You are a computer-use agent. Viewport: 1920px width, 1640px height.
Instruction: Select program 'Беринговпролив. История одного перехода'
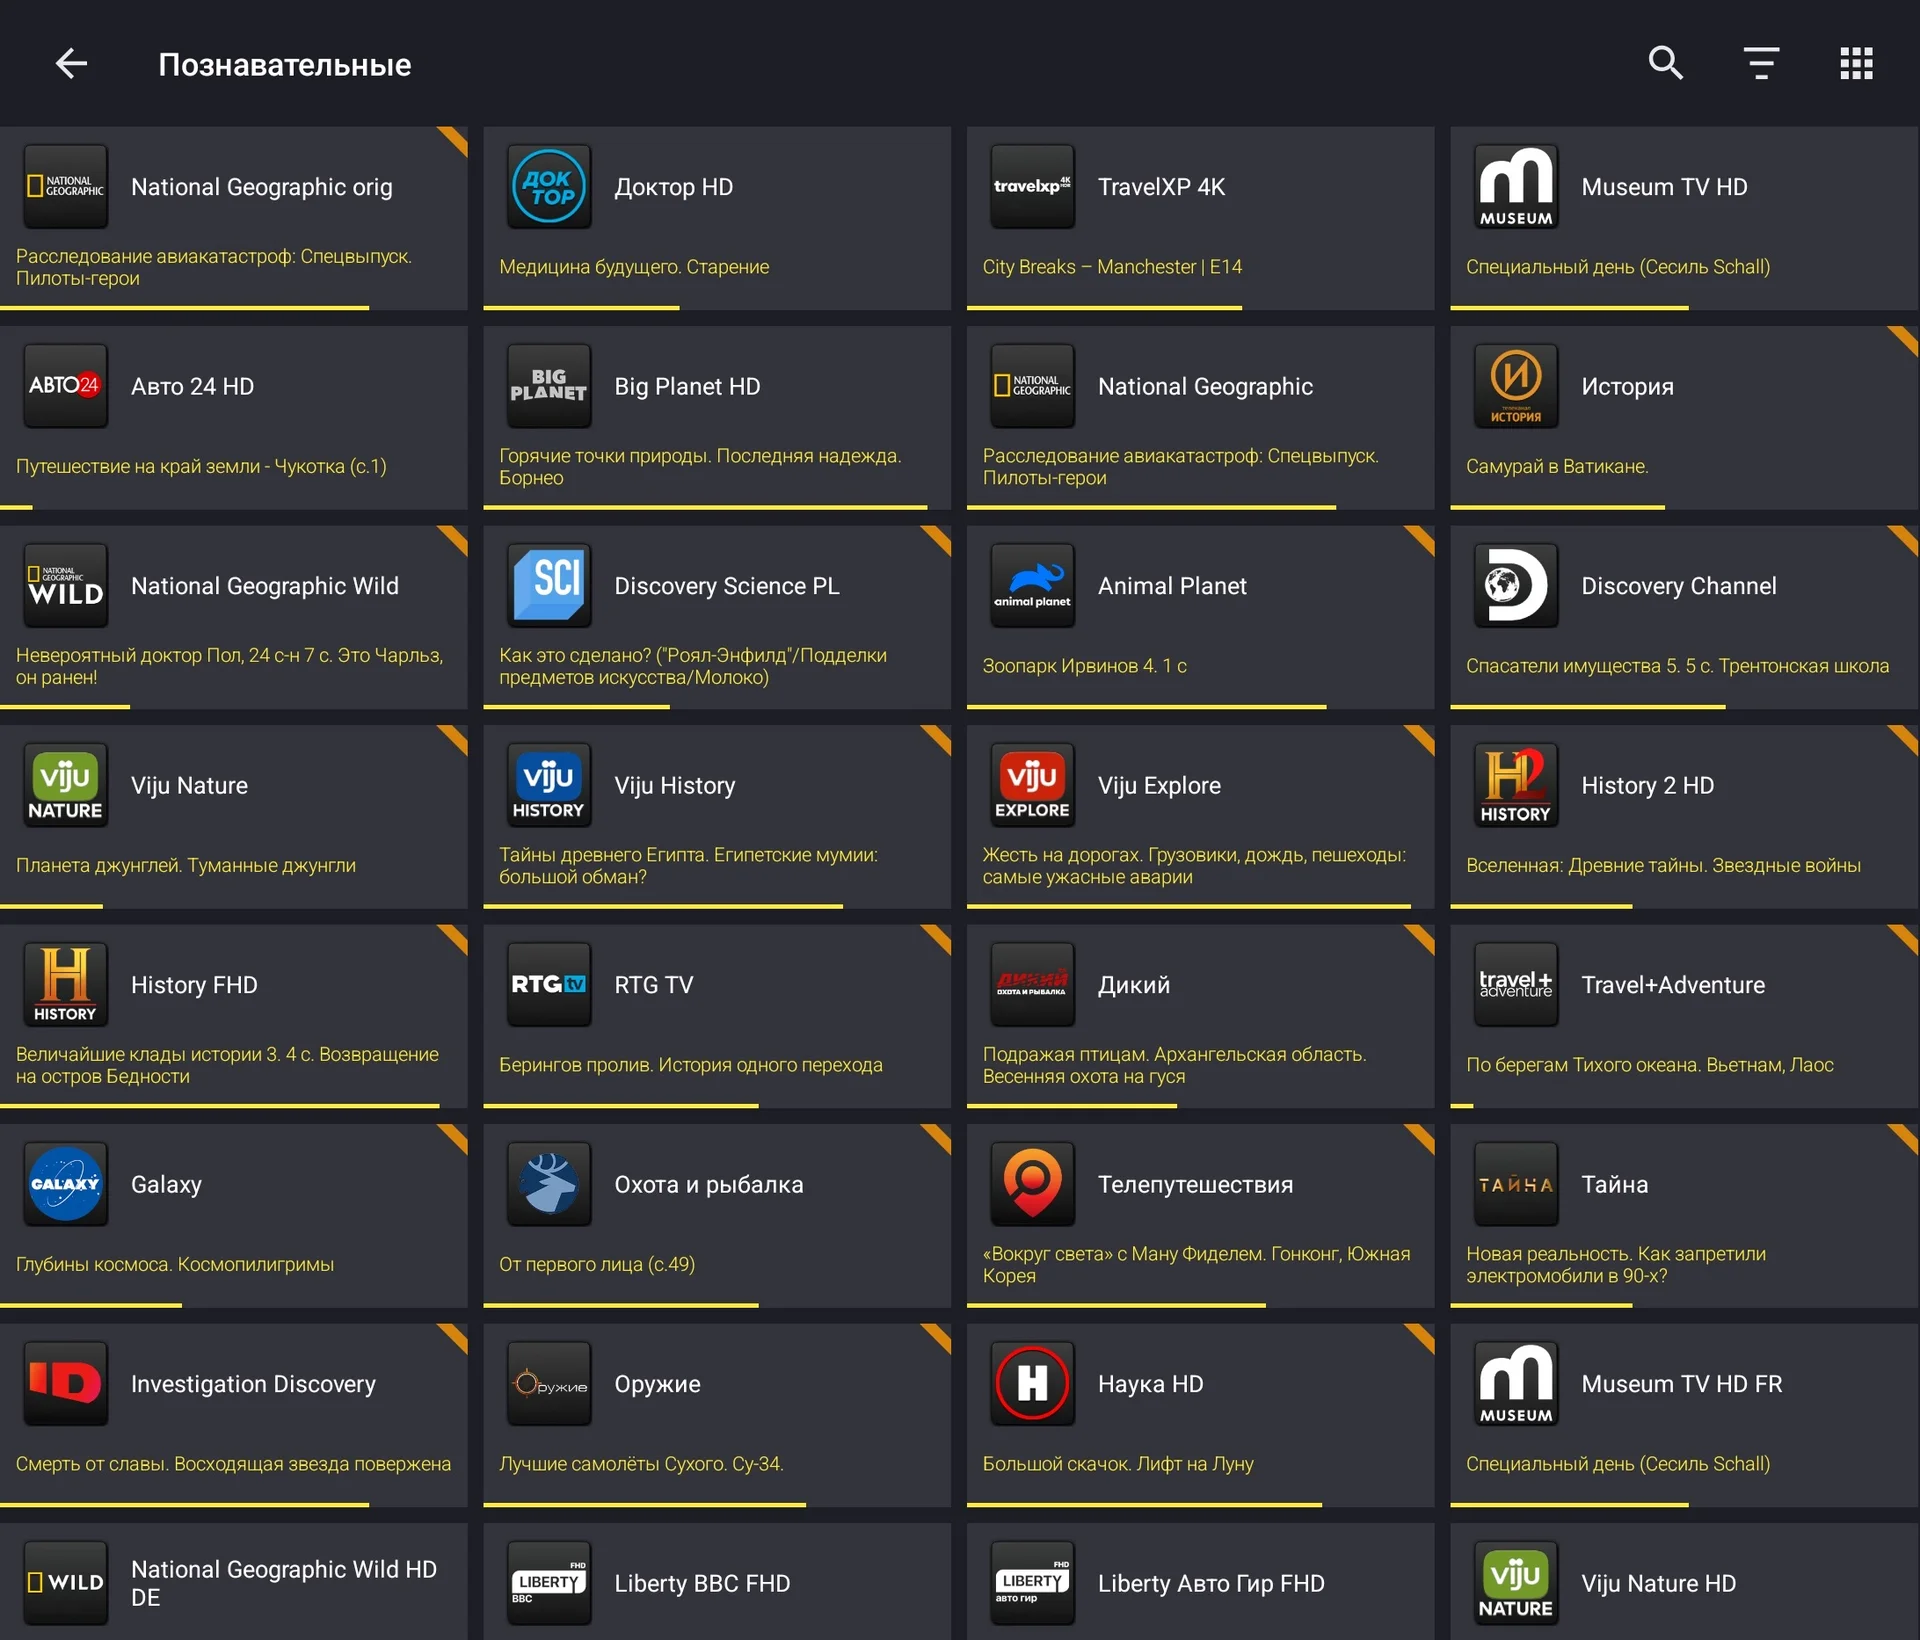pyautogui.click(x=691, y=1065)
